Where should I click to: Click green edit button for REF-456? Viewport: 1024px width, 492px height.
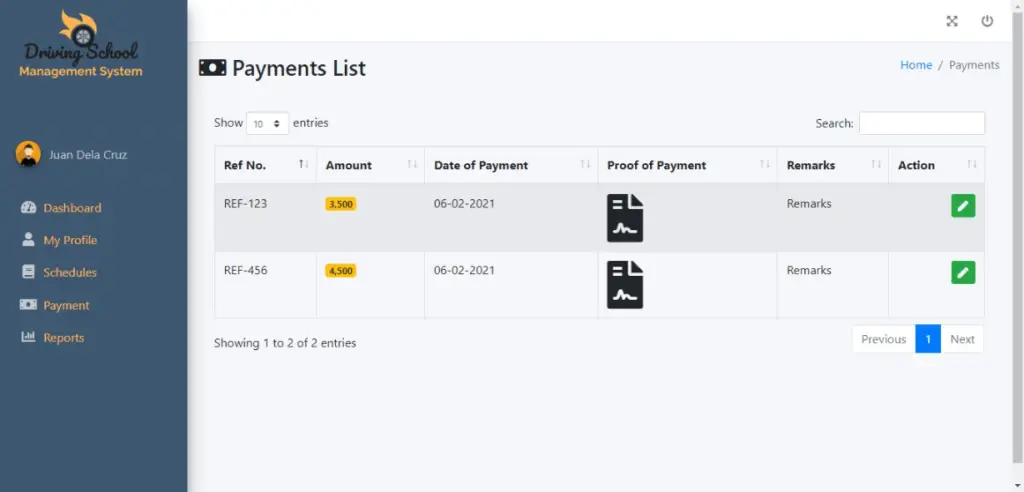[x=963, y=272]
